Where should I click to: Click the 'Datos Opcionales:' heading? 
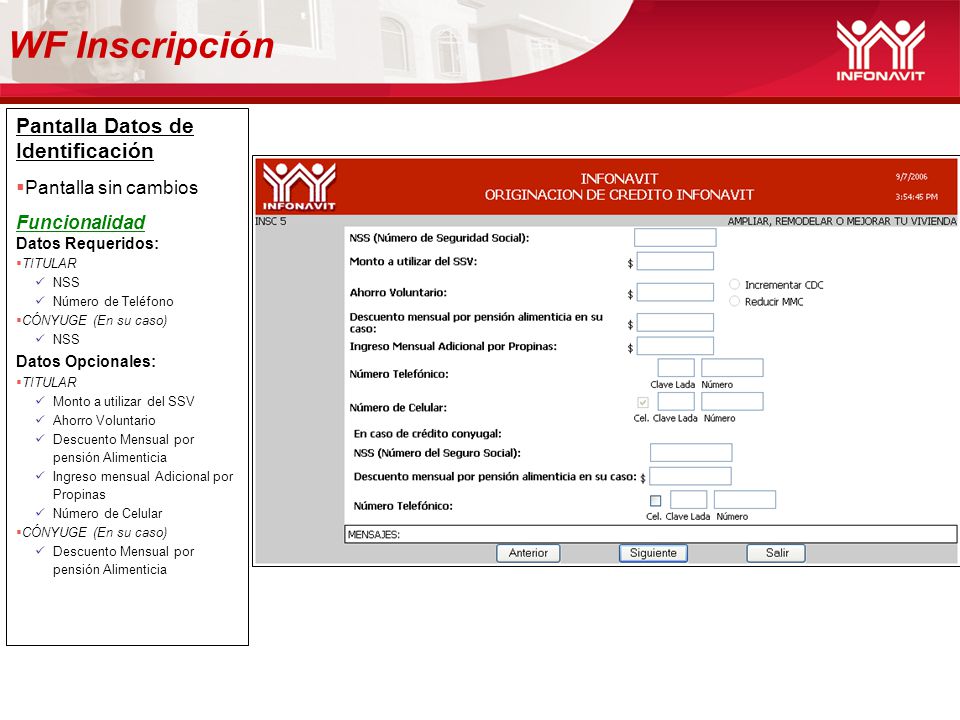(x=86, y=362)
